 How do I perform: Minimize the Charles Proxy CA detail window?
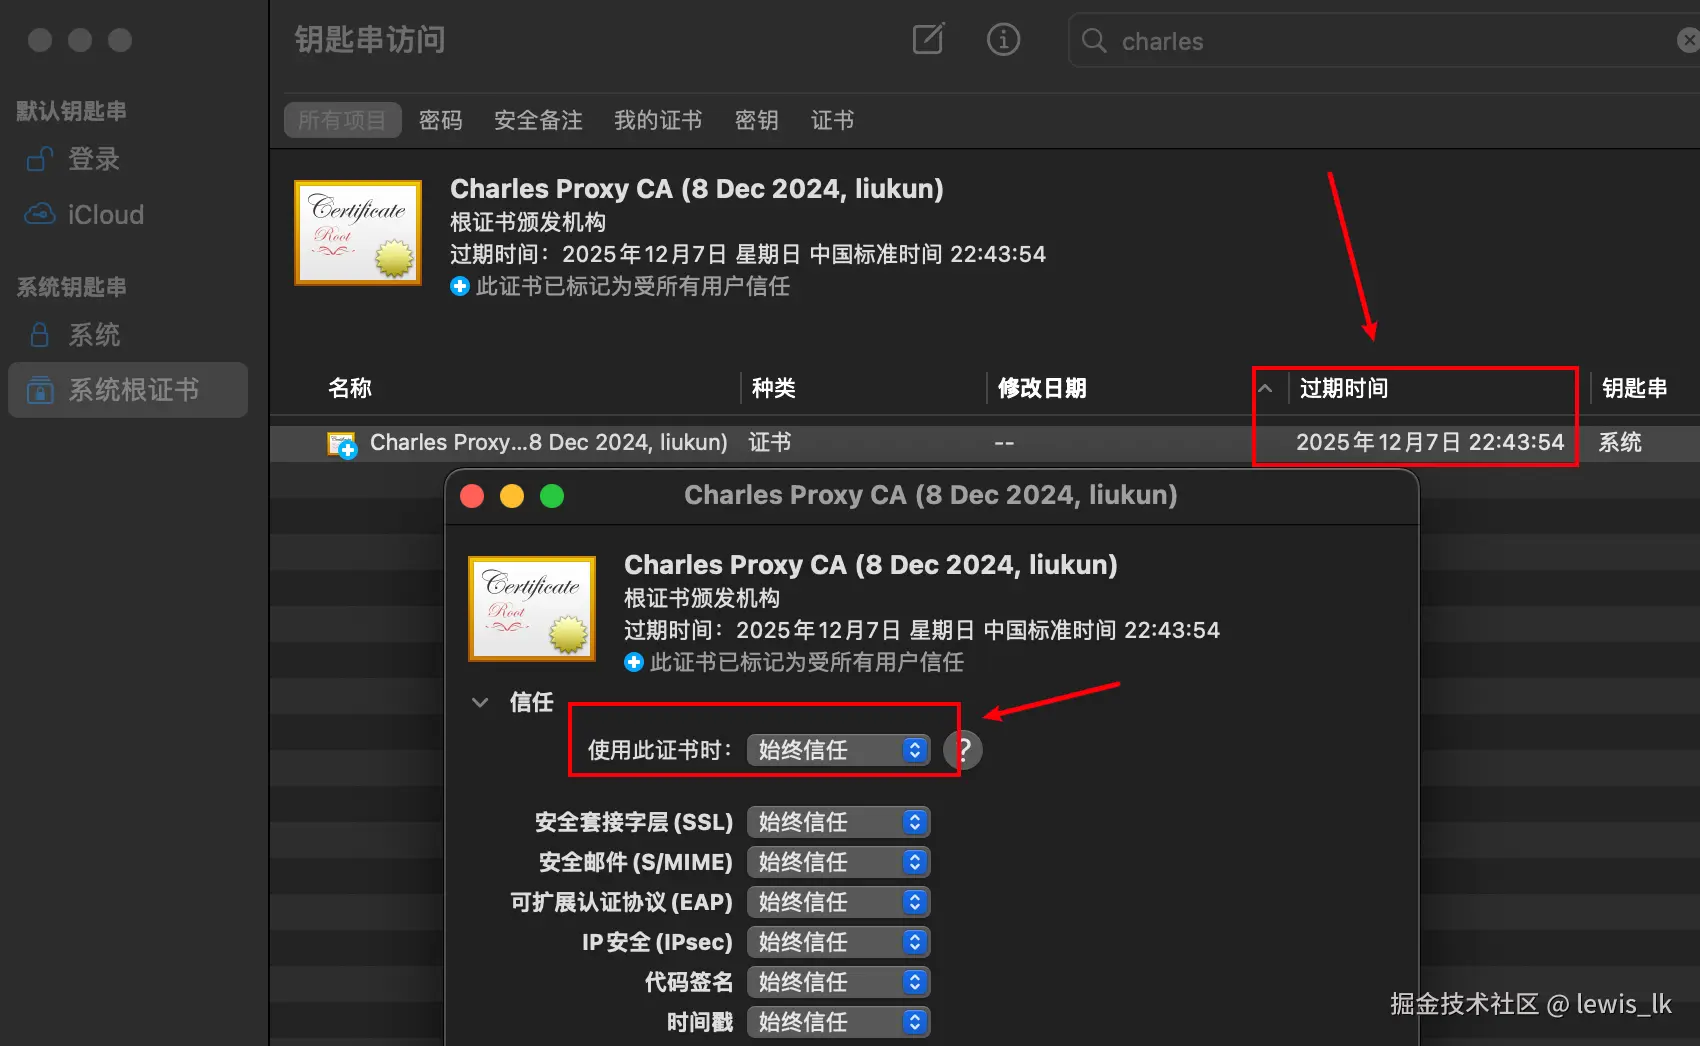pyautogui.click(x=512, y=496)
